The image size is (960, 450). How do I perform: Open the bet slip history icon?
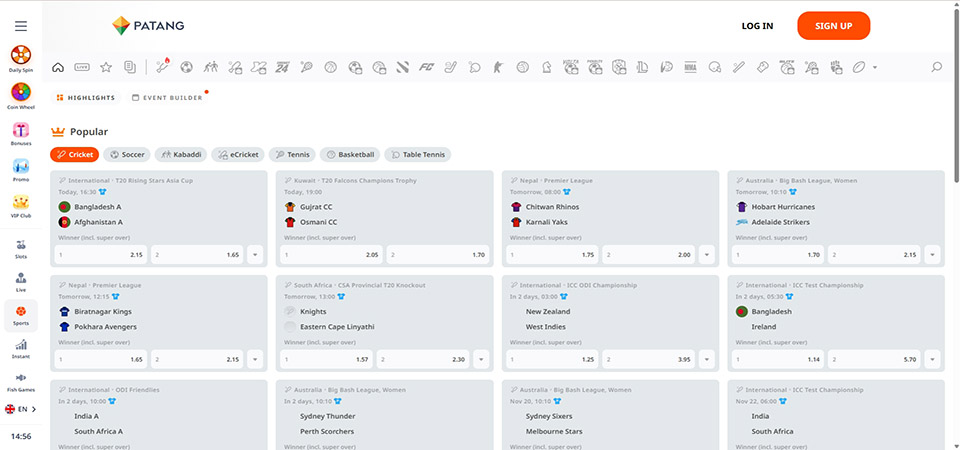click(129, 67)
